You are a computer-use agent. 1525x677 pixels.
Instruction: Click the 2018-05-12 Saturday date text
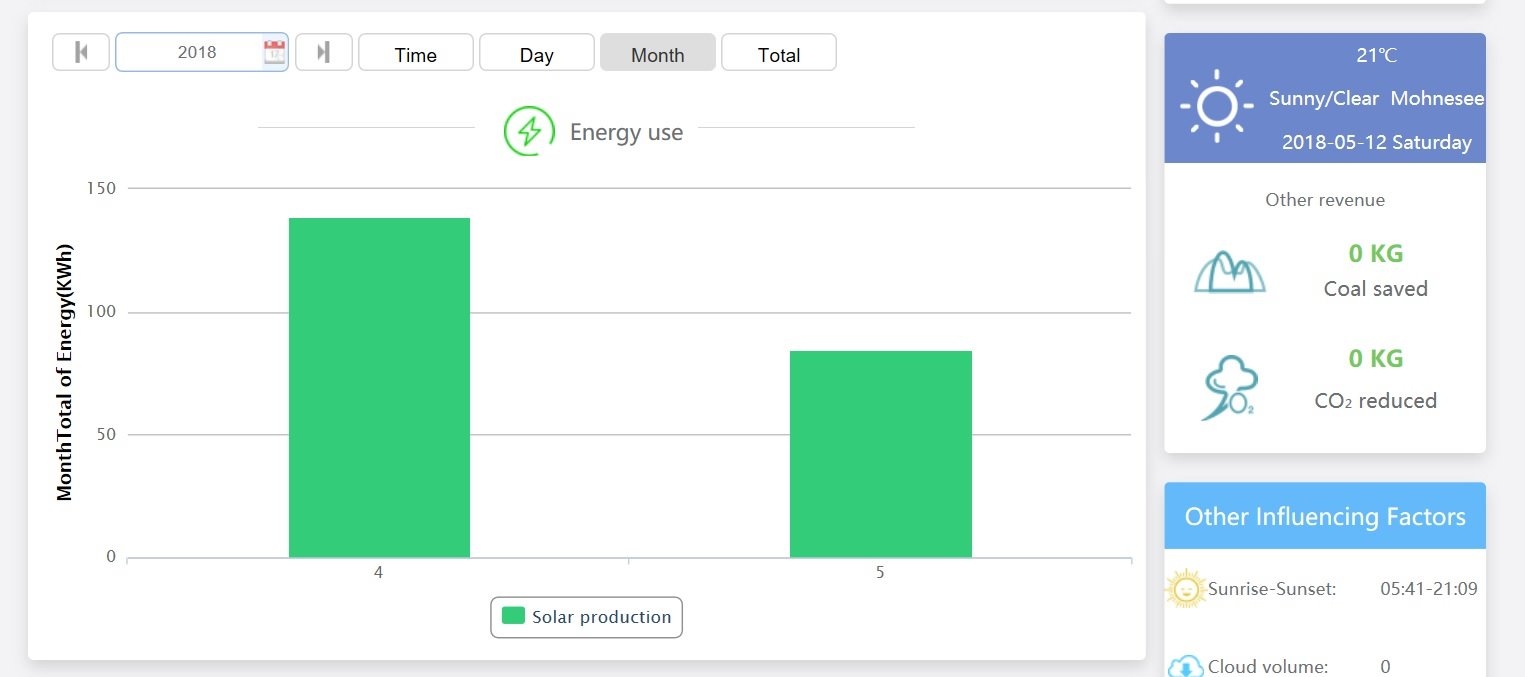point(1376,142)
